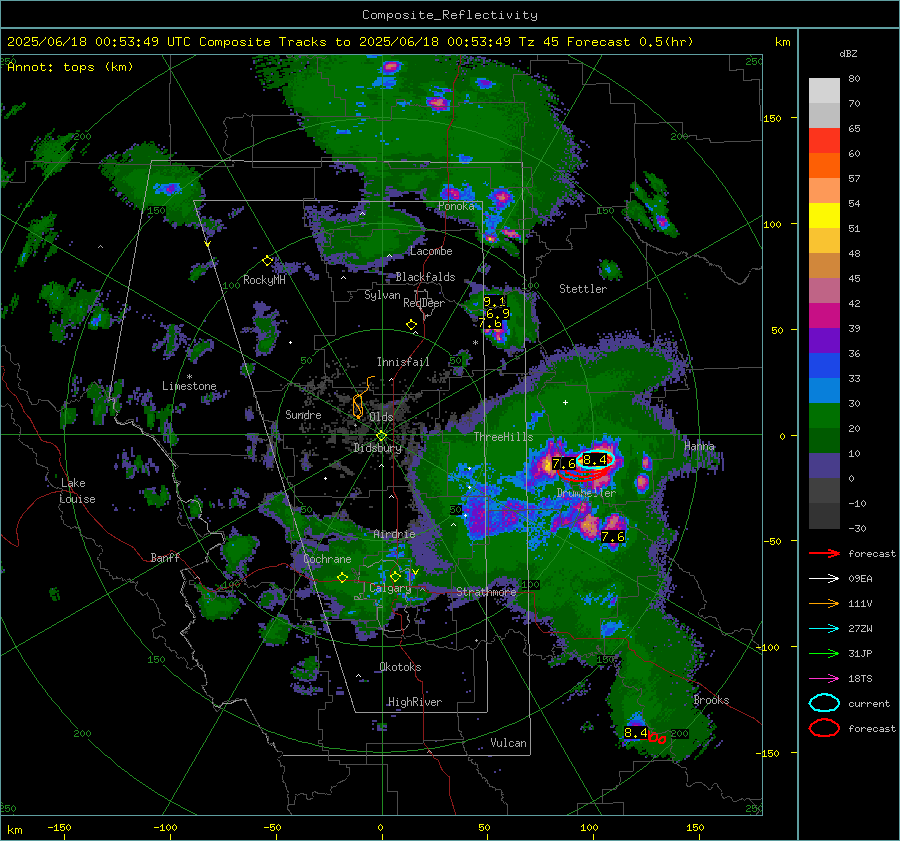Click the radar center diamond above Didsbury
Screen dimensions: 900x841
pyautogui.click(x=382, y=436)
